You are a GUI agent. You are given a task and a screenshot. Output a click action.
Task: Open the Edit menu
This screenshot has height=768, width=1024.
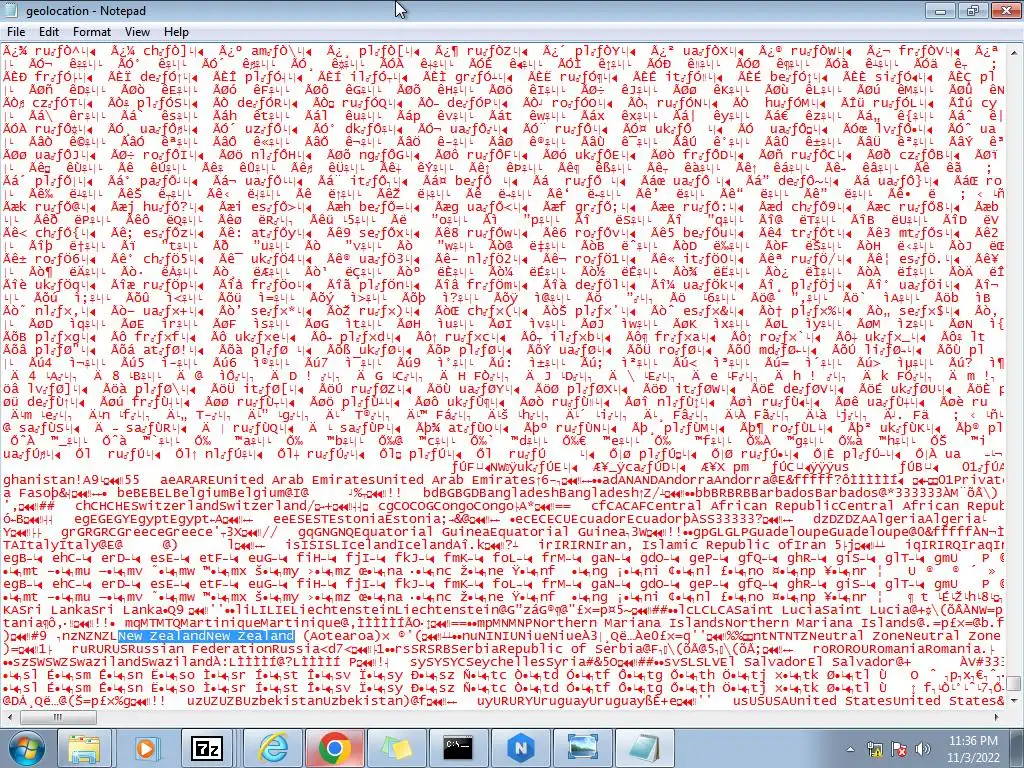(48, 31)
